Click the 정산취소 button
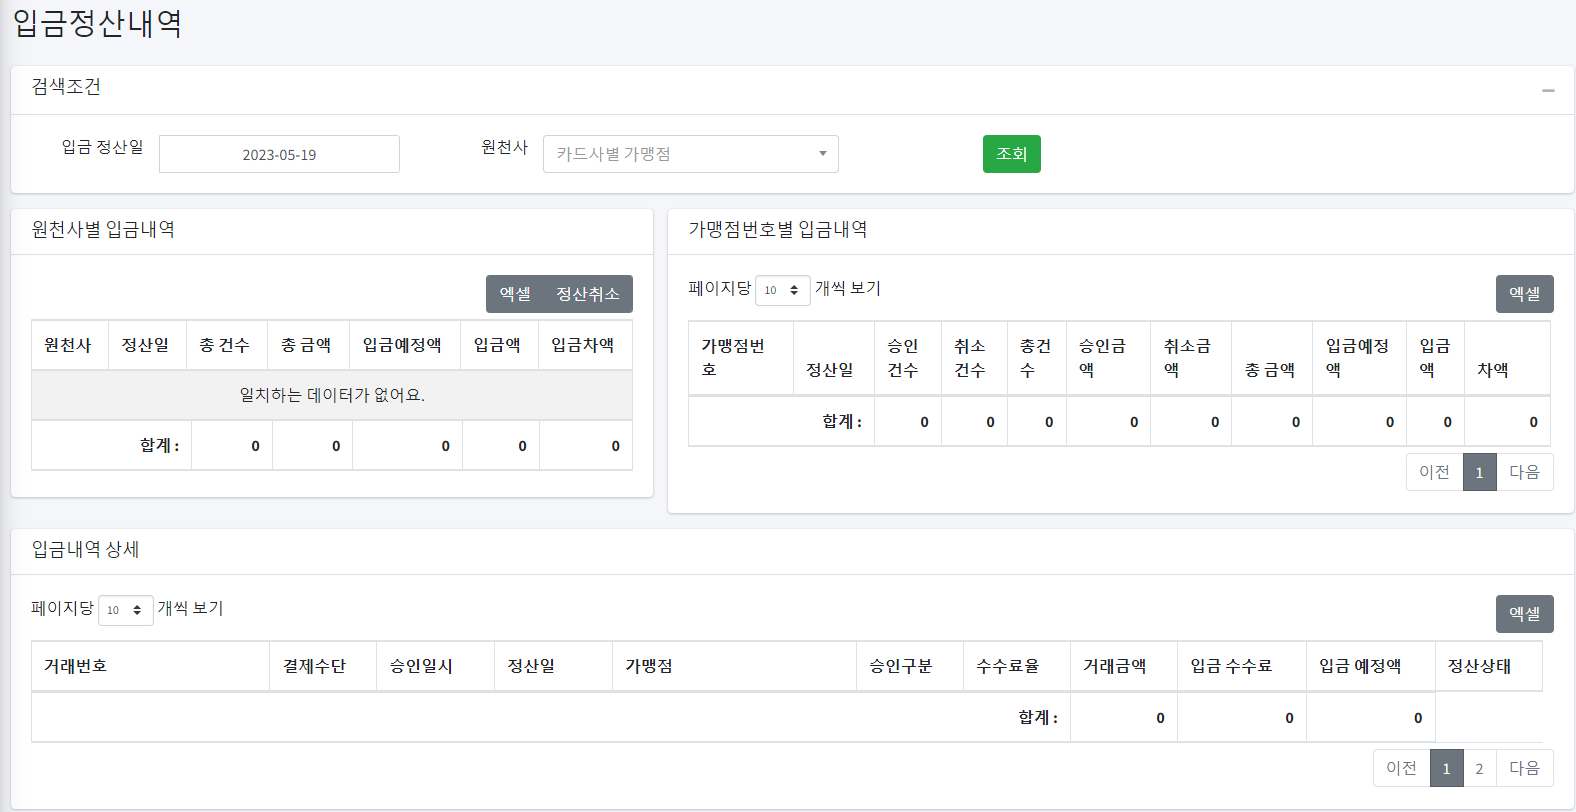This screenshot has width=1576, height=812. (588, 294)
